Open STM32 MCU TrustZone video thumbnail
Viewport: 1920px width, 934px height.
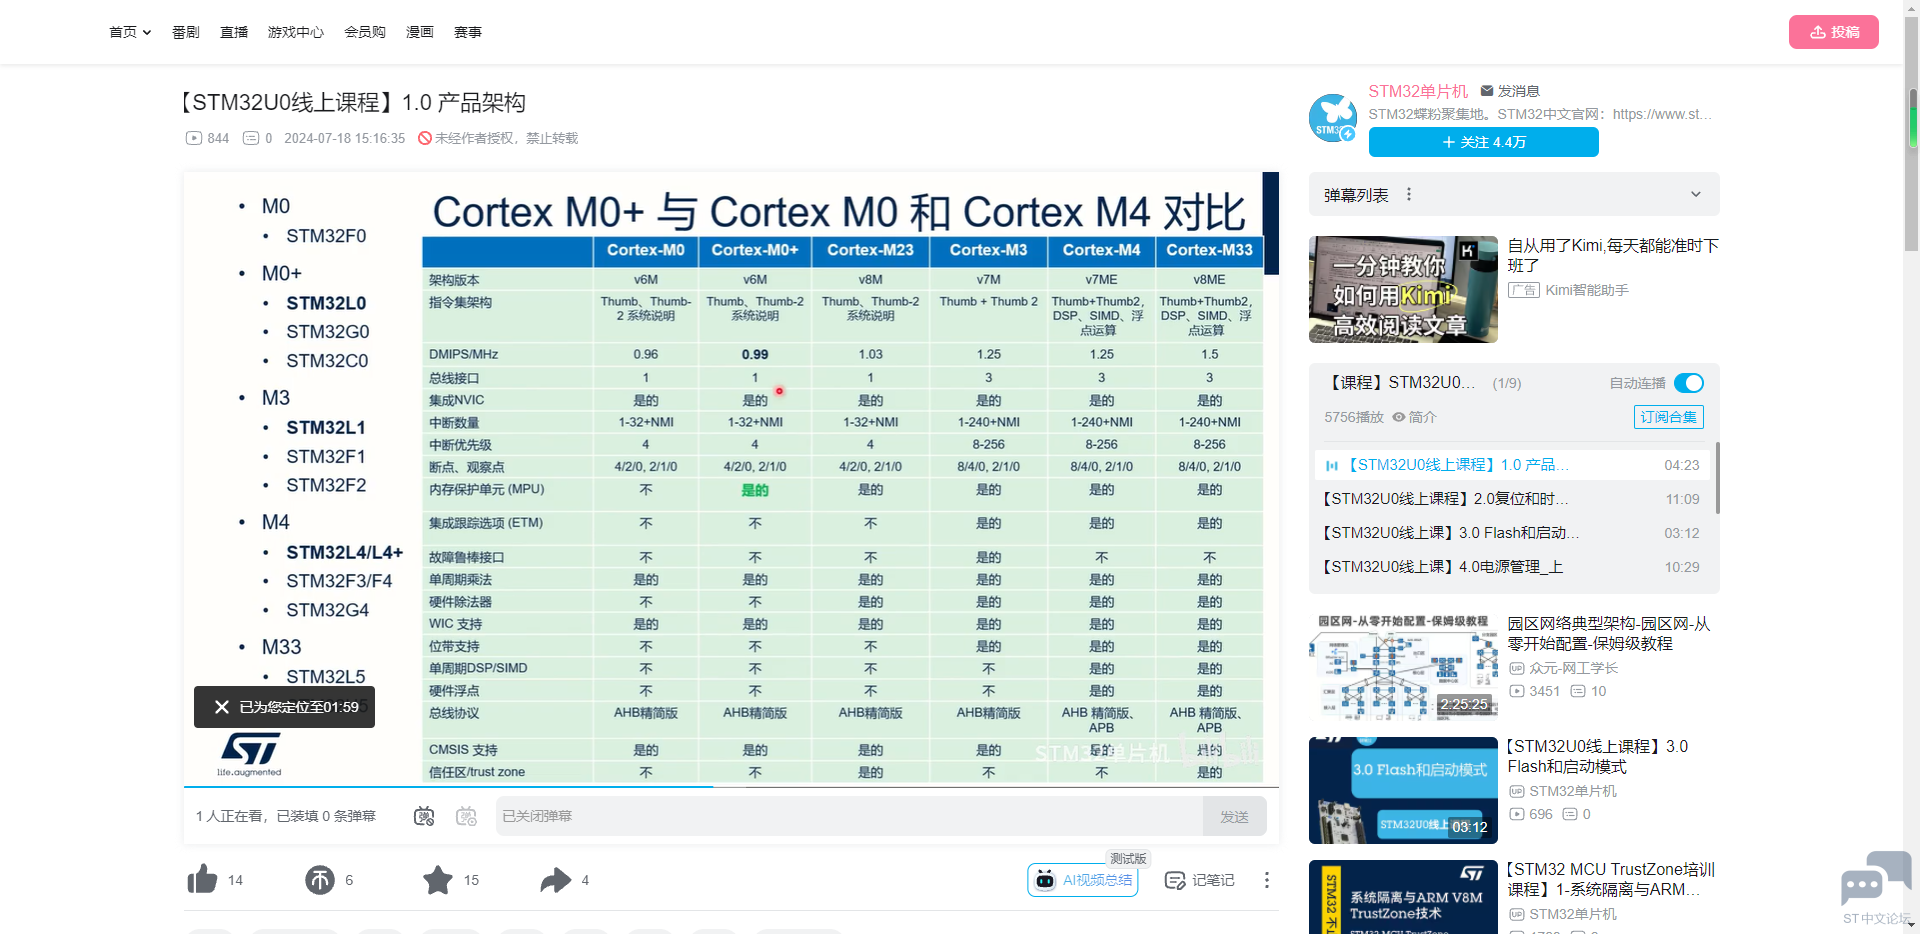[1403, 897]
